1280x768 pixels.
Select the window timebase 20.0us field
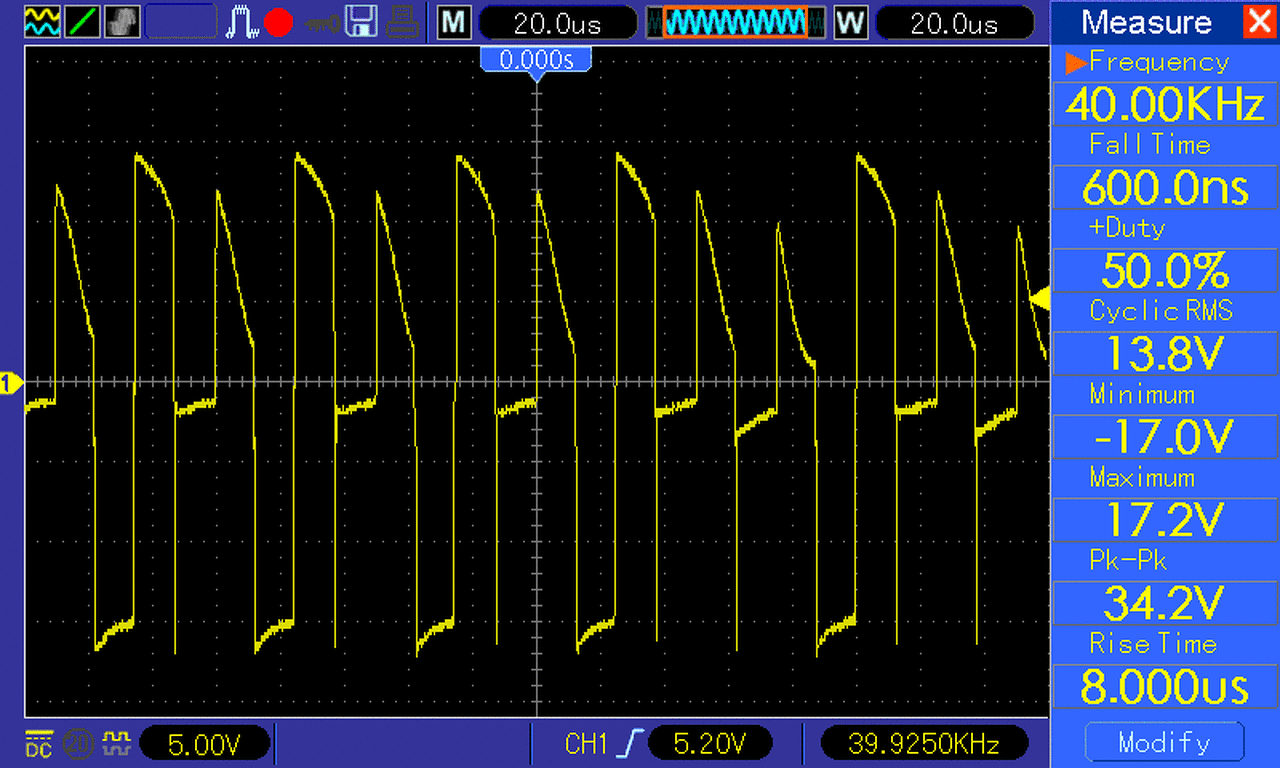(x=955, y=23)
